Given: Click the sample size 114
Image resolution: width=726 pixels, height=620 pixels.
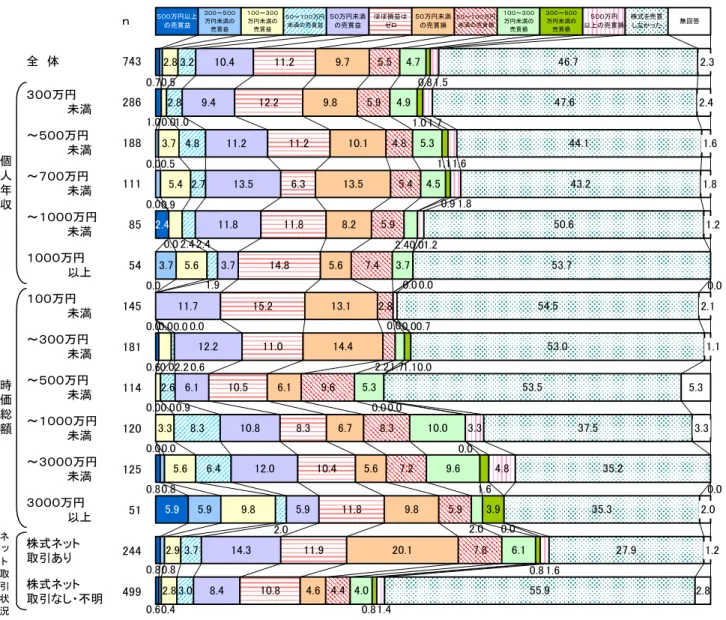Looking at the screenshot, I should [x=132, y=388].
